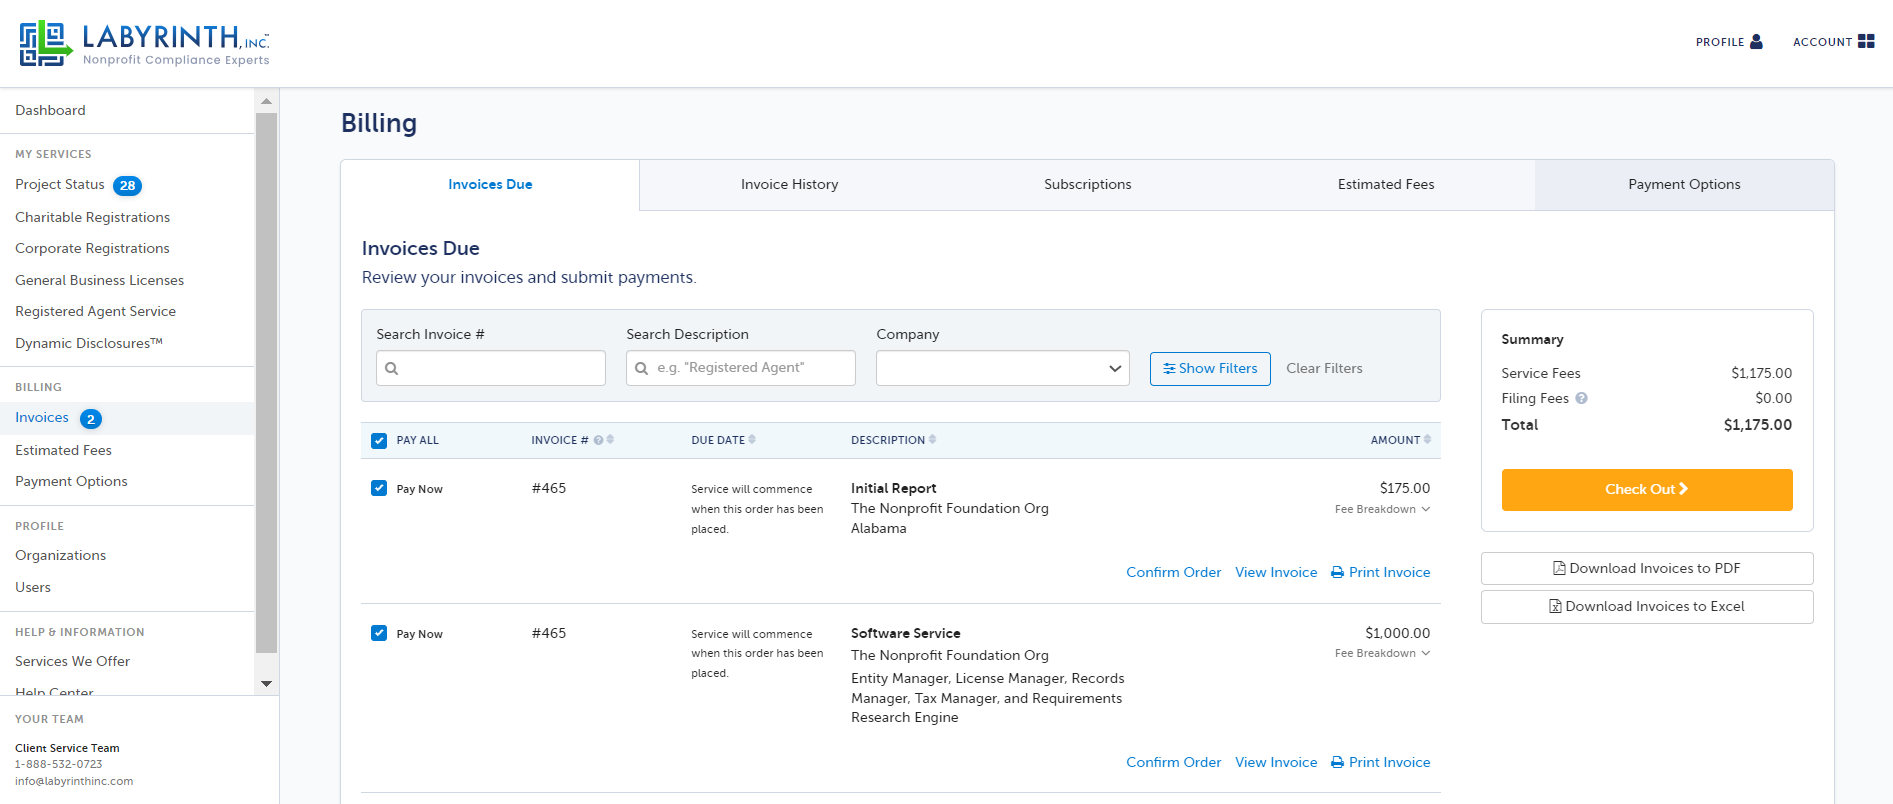The width and height of the screenshot is (1893, 804).
Task: Download Invoices to PDF
Action: (1647, 568)
